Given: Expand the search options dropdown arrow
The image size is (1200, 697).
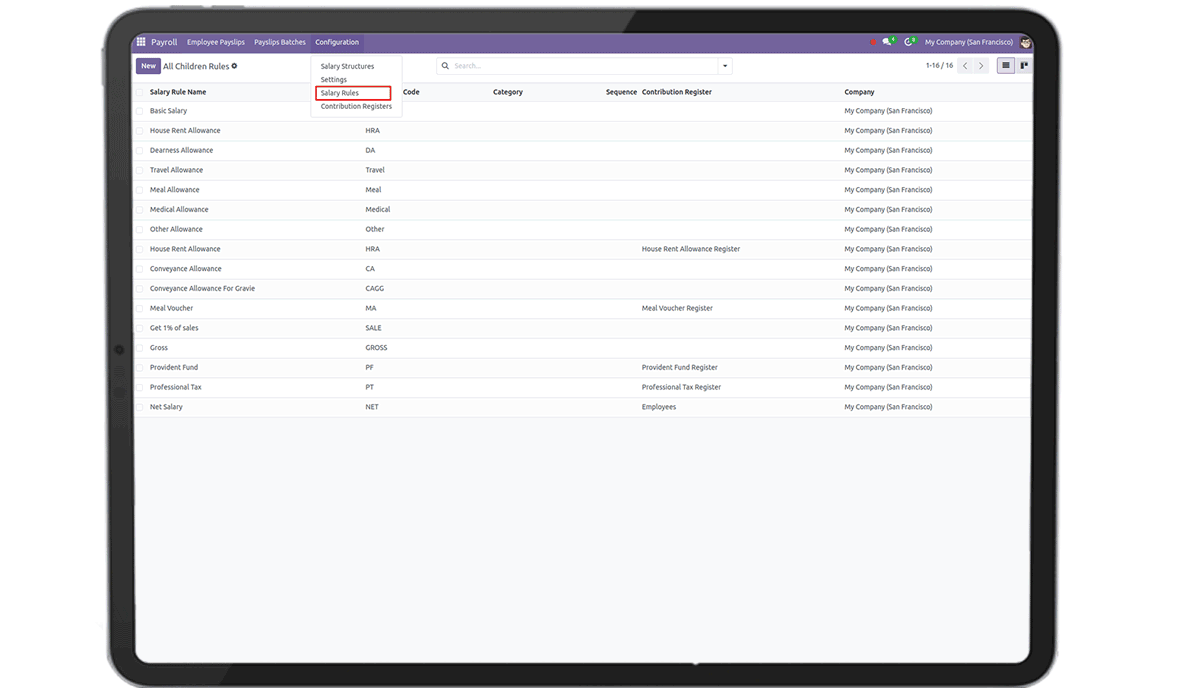Looking at the screenshot, I should tap(725, 66).
